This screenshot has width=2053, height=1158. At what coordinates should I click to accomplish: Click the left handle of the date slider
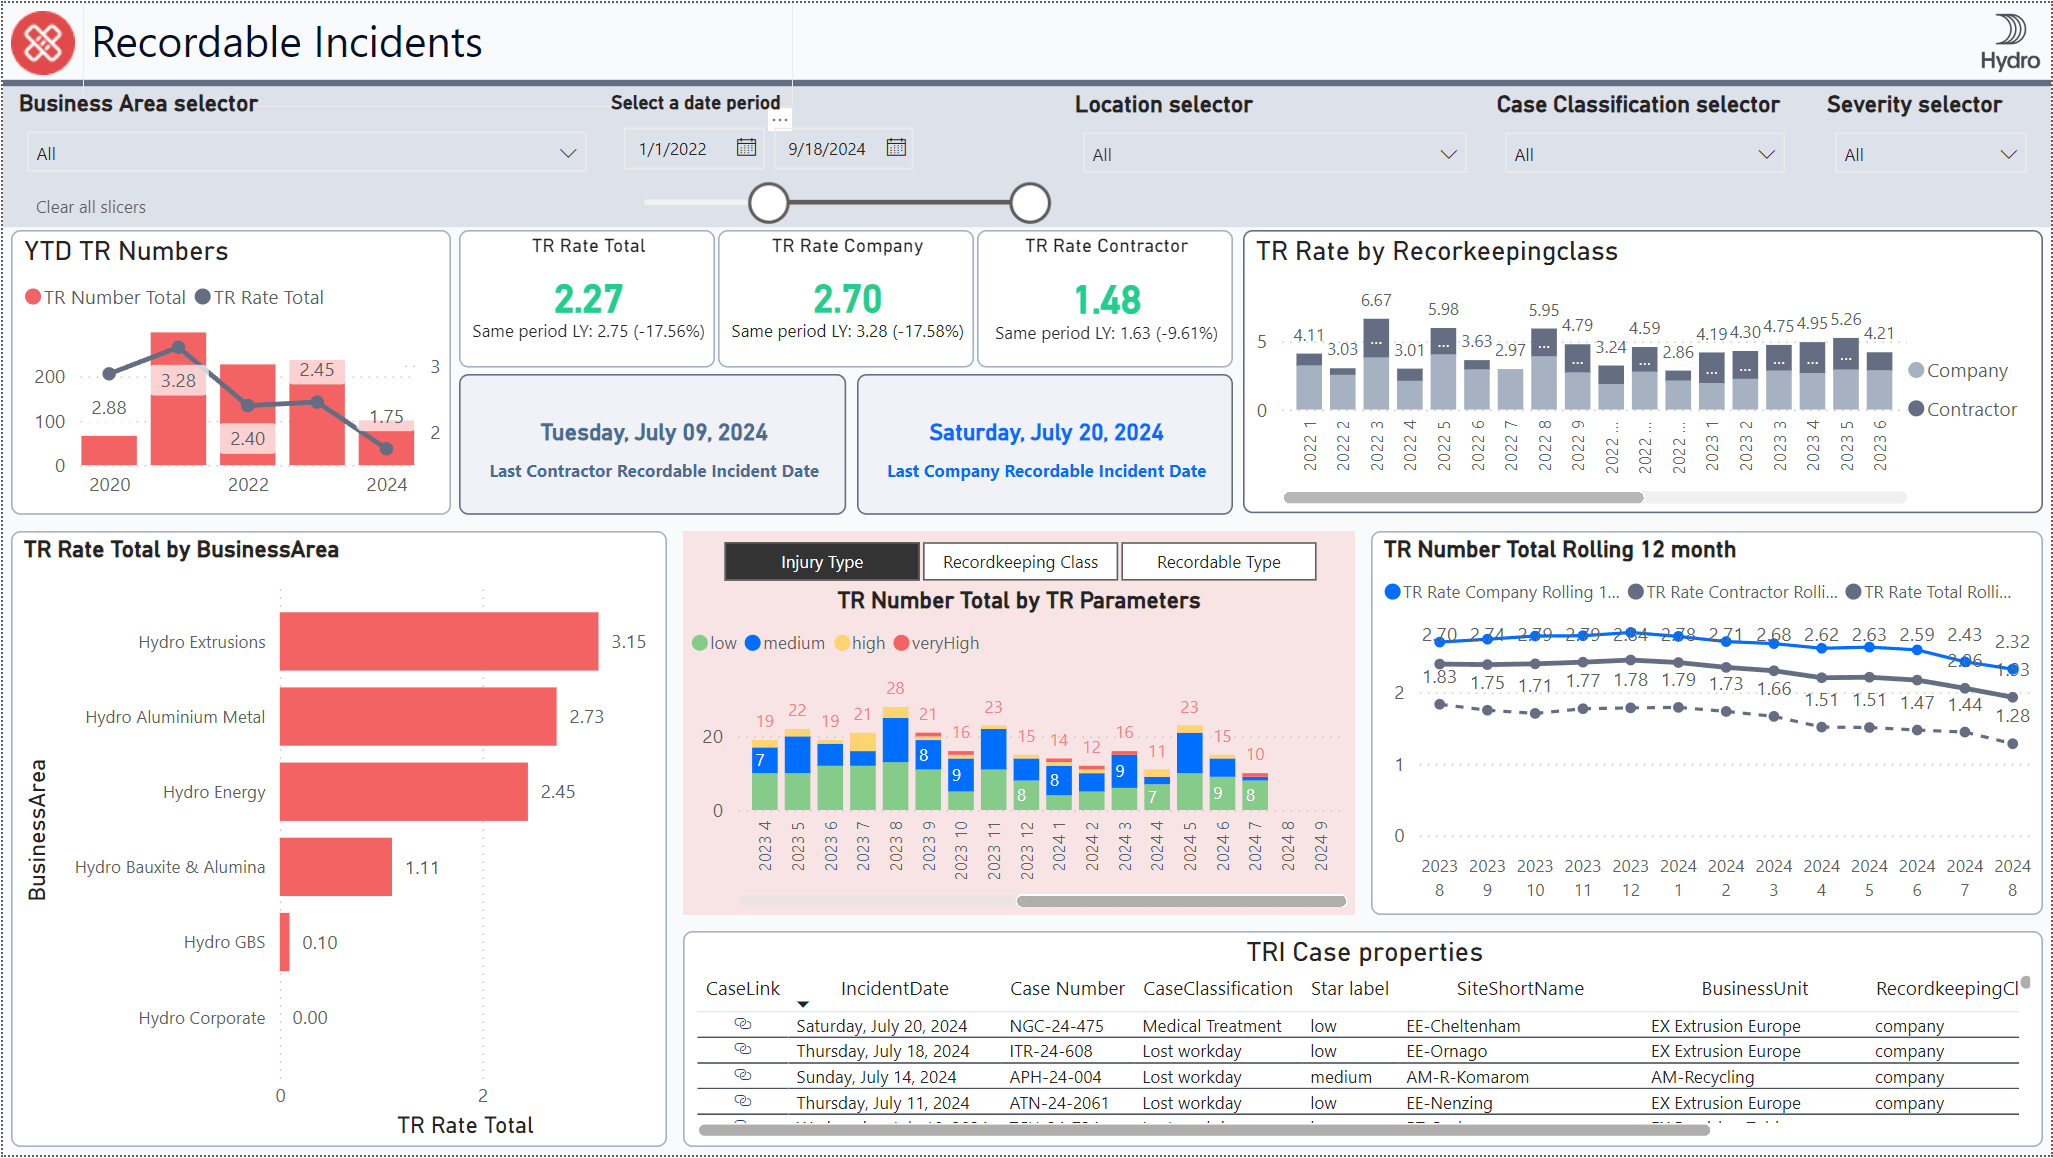pyautogui.click(x=769, y=202)
